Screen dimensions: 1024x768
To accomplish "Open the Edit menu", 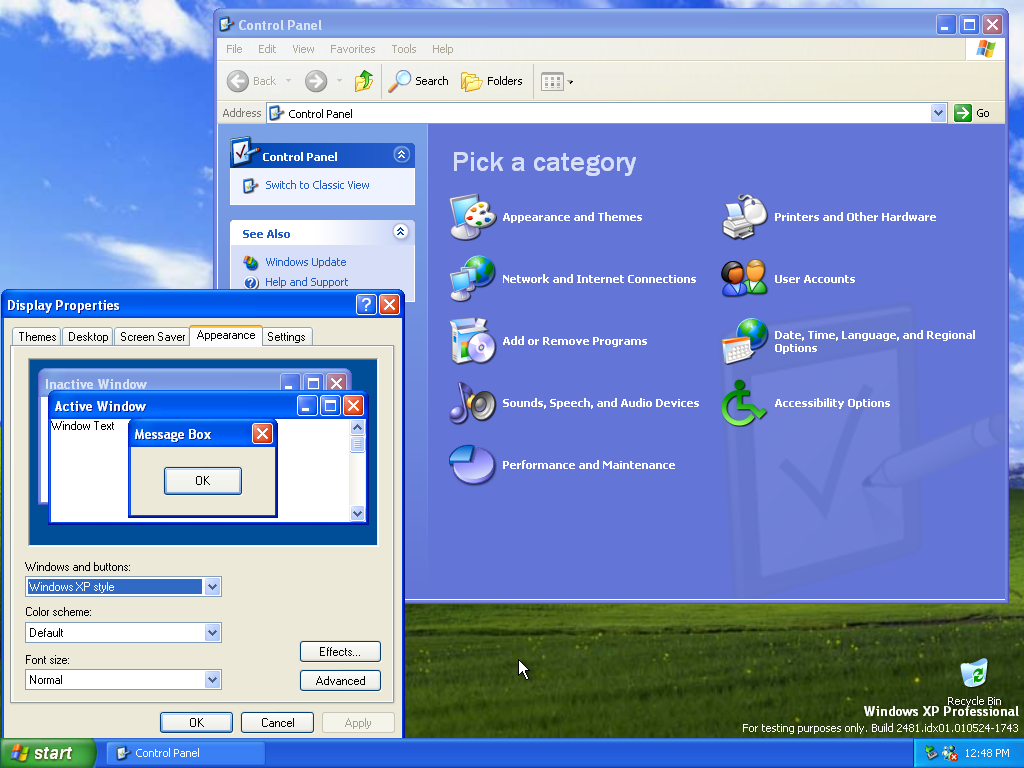I will (266, 49).
